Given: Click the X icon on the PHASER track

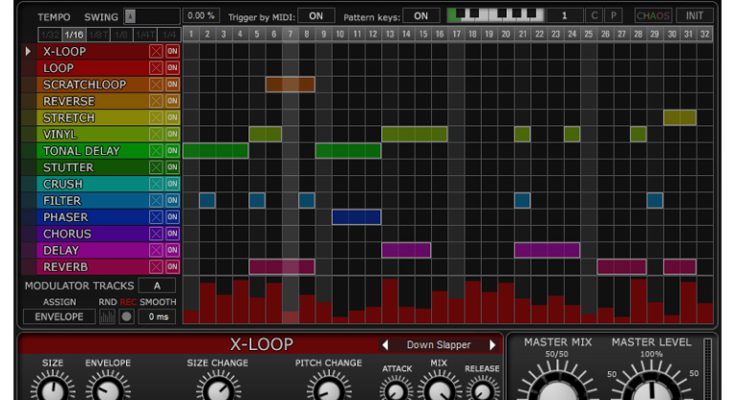Looking at the screenshot, I should click(155, 218).
